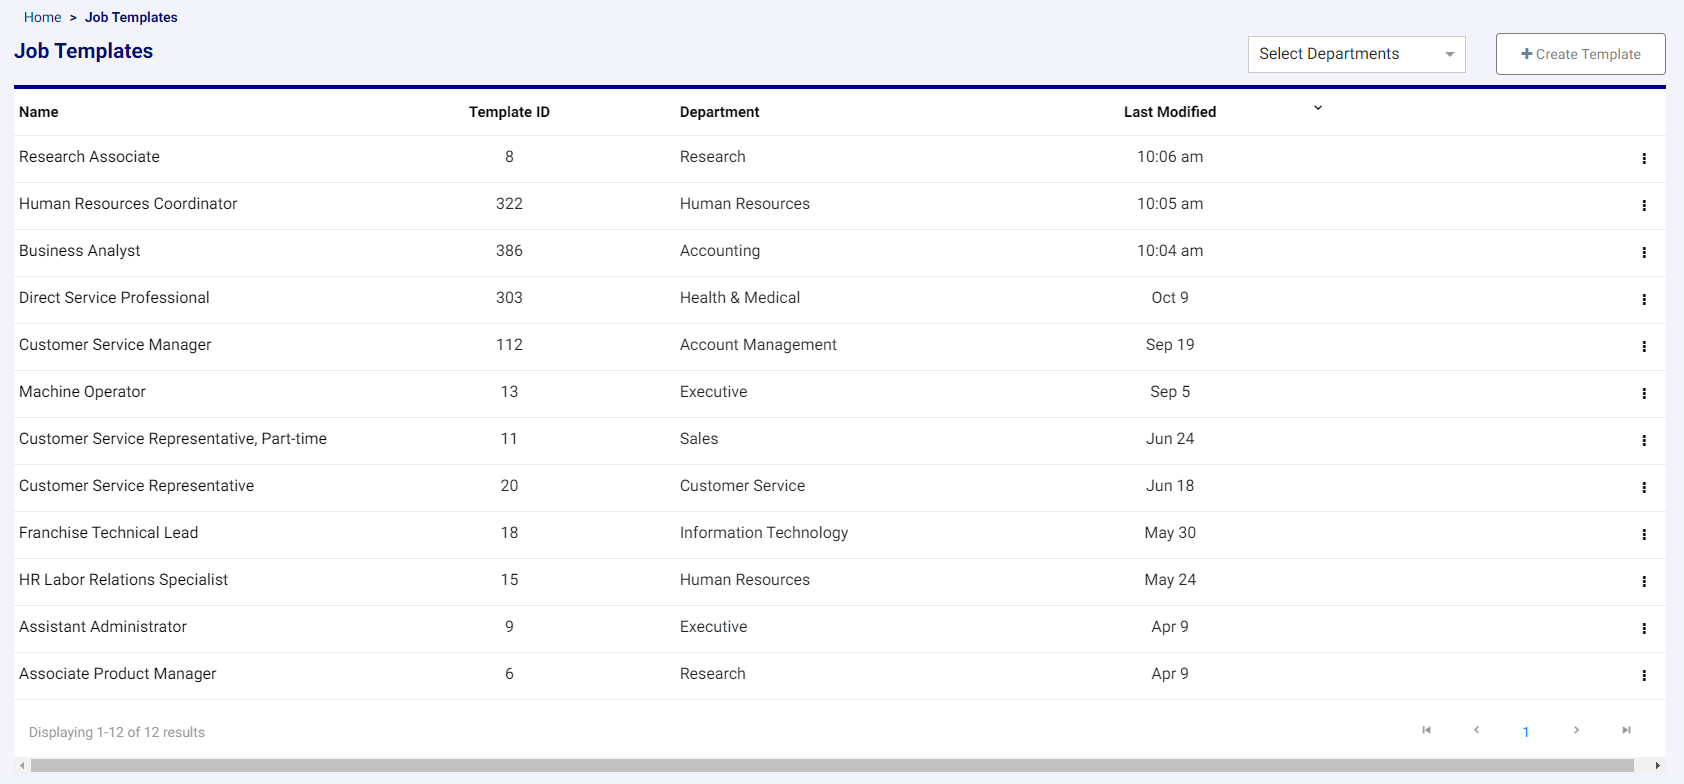Sort by the Department column header
Image resolution: width=1684 pixels, height=784 pixels.
point(719,112)
